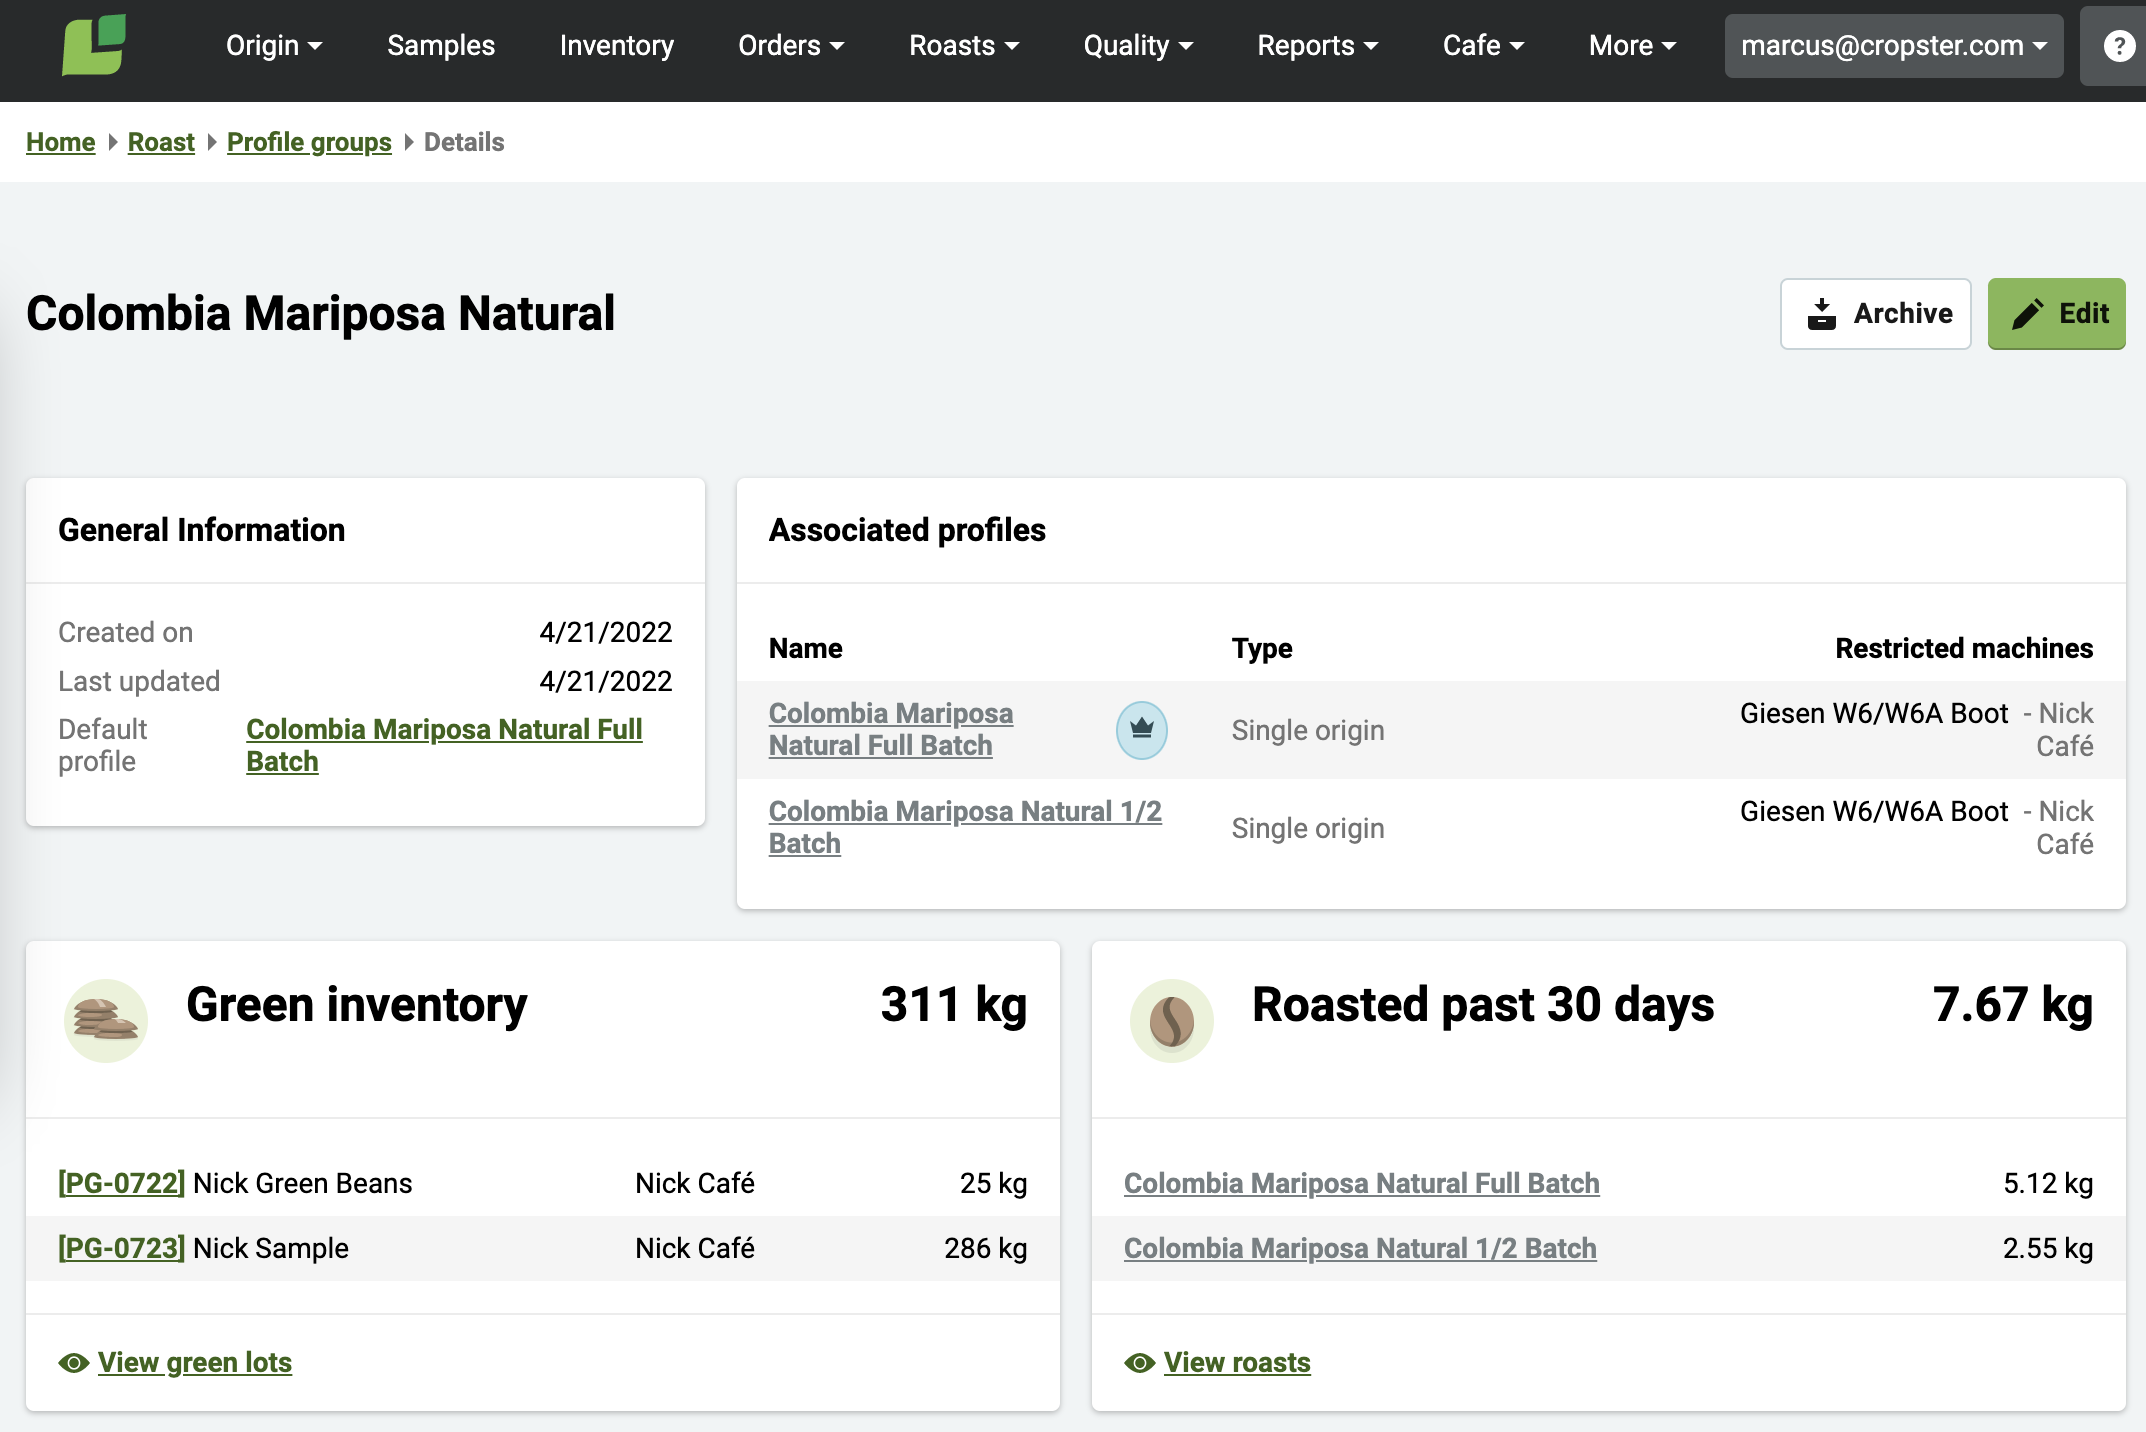
Task: Click the green Edit button
Action: (2056, 314)
